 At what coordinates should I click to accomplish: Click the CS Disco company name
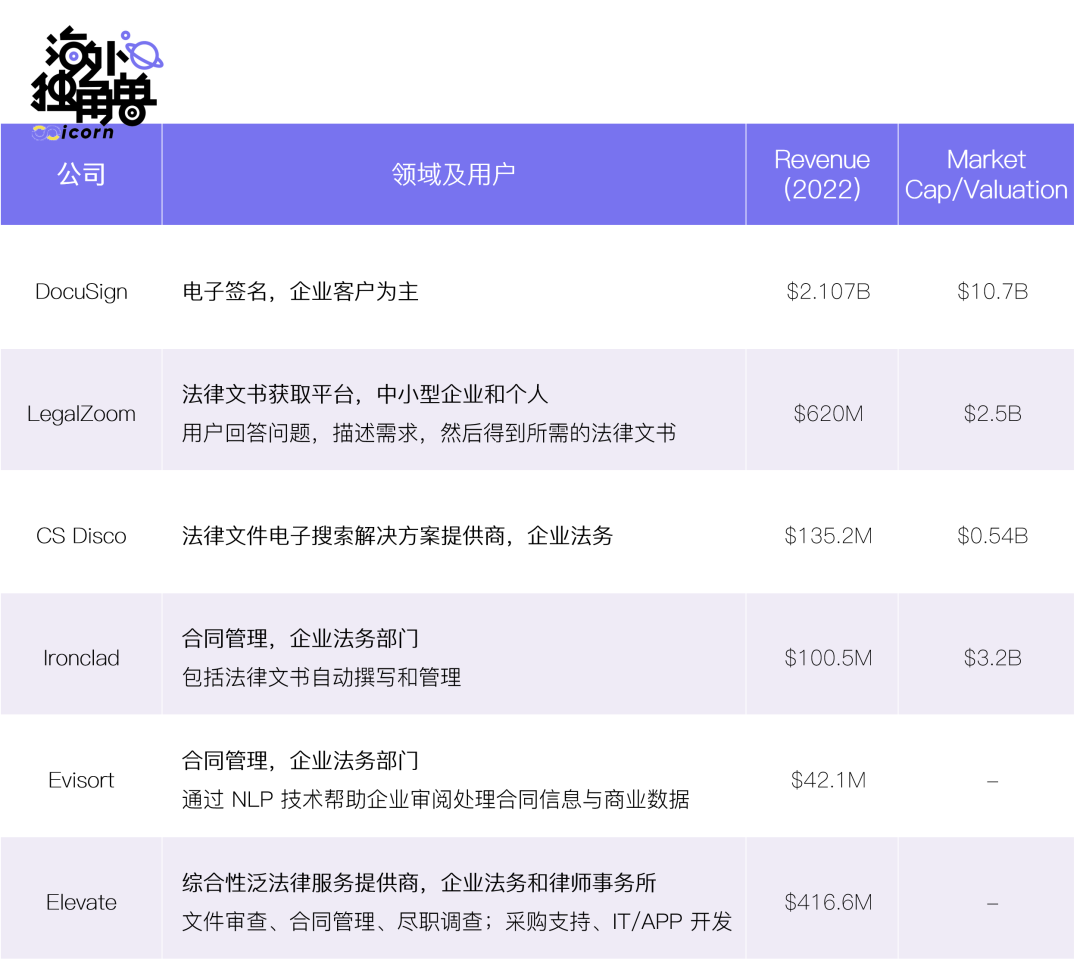point(81,536)
